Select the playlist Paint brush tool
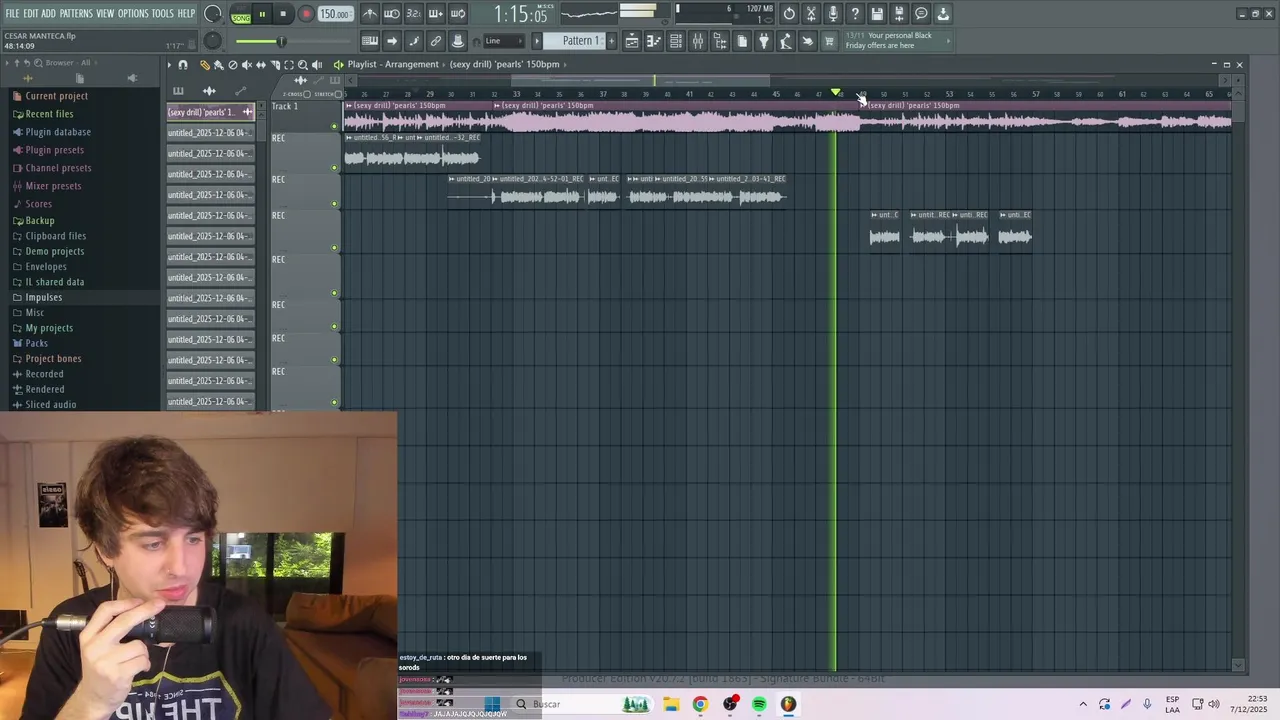The height and width of the screenshot is (720, 1280). click(219, 65)
